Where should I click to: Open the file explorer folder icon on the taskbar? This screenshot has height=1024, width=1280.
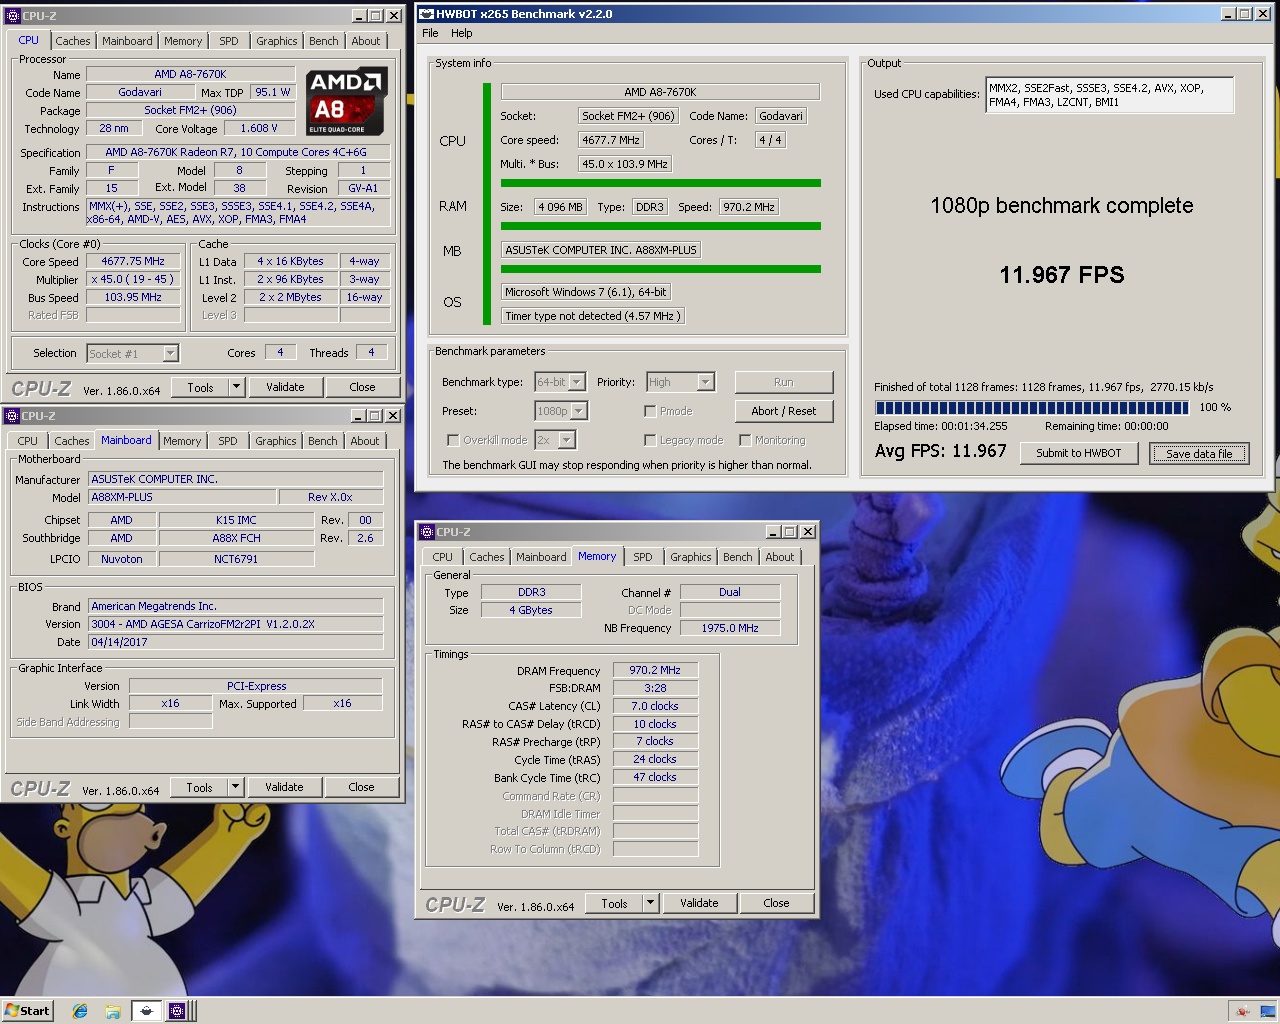113,1011
